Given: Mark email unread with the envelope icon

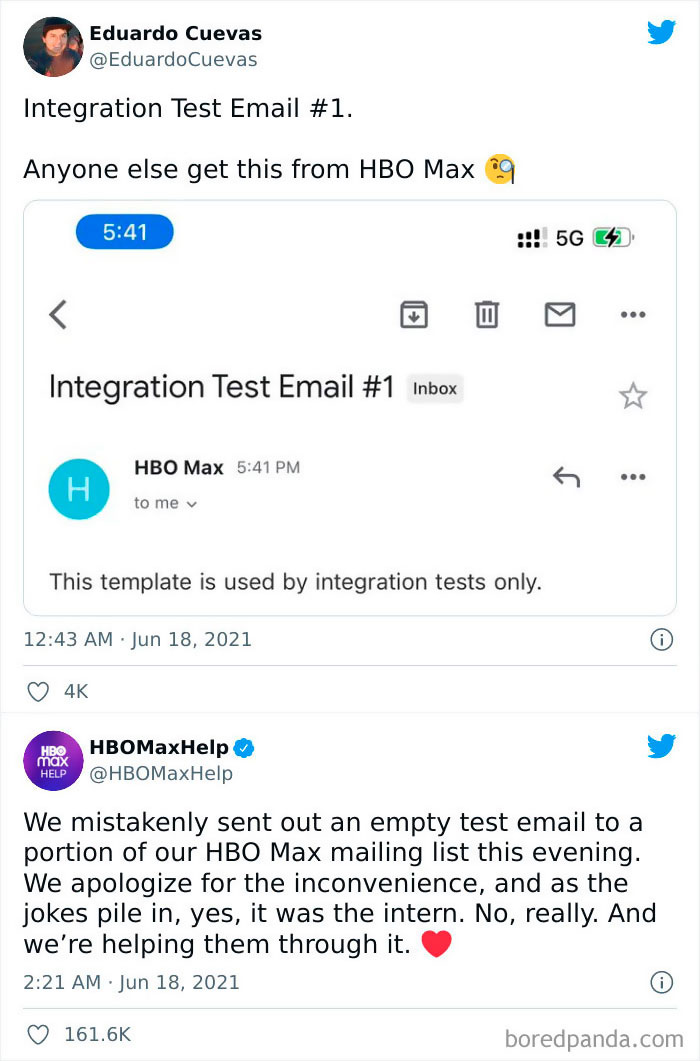Looking at the screenshot, I should tap(560, 314).
